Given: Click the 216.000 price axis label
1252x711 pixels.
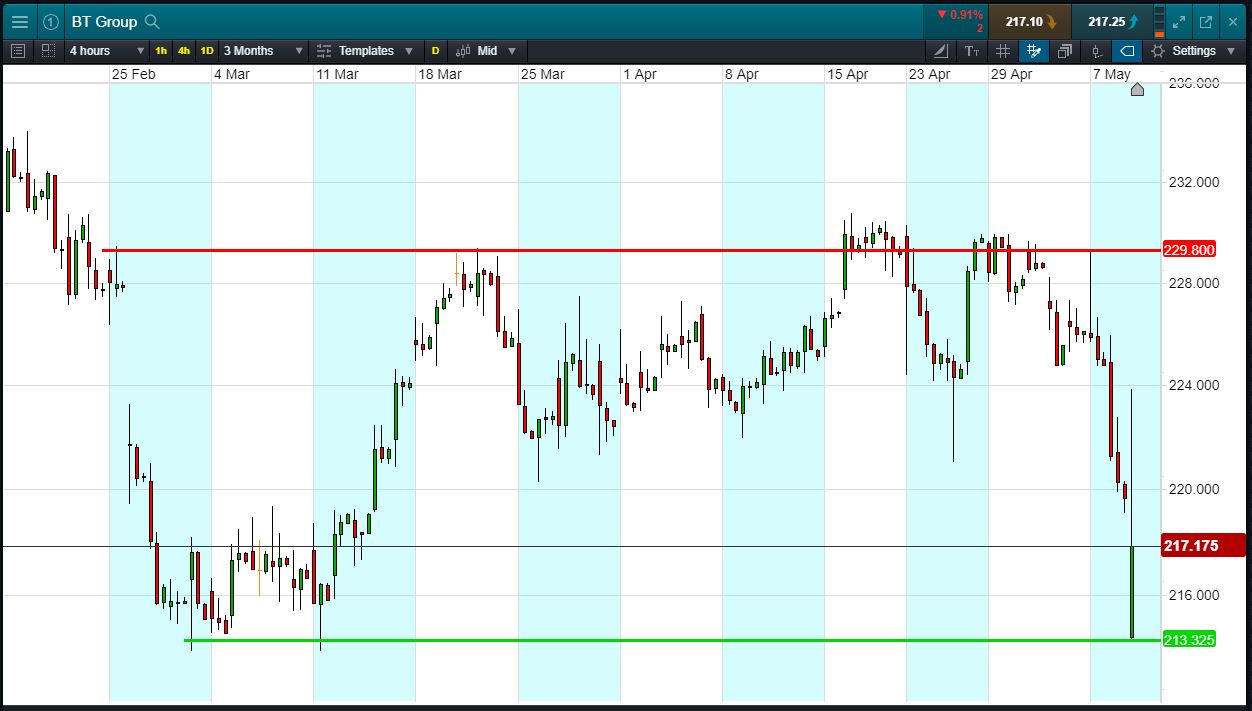Looking at the screenshot, I should point(1194,595).
